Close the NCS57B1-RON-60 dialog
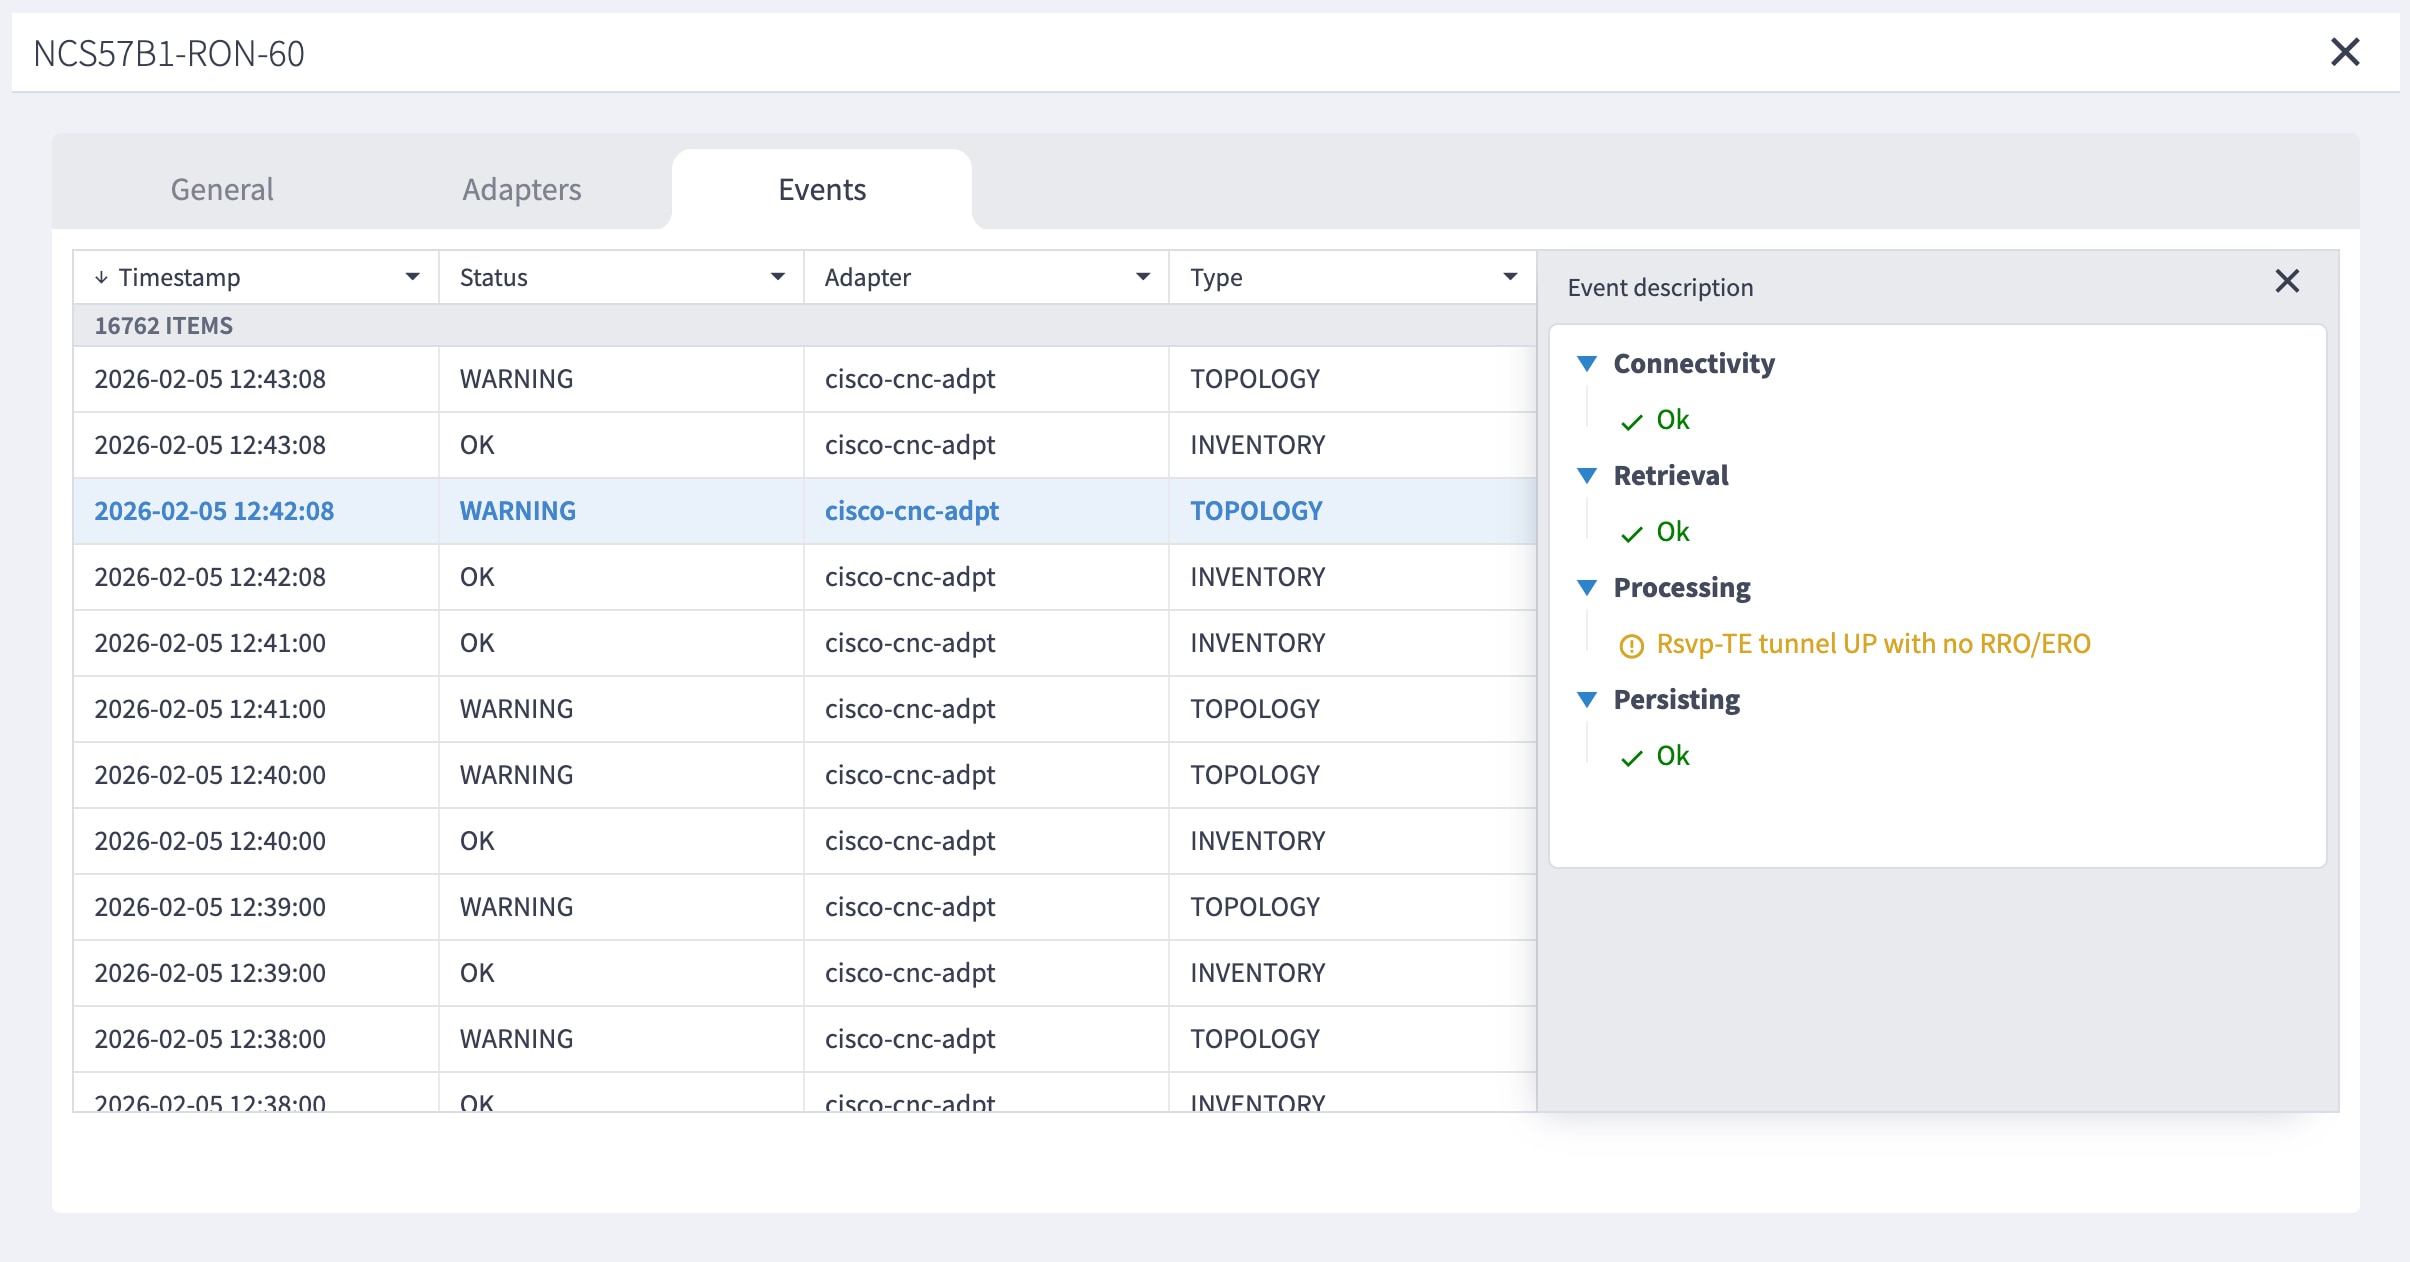The image size is (2410, 1262). tap(2345, 51)
